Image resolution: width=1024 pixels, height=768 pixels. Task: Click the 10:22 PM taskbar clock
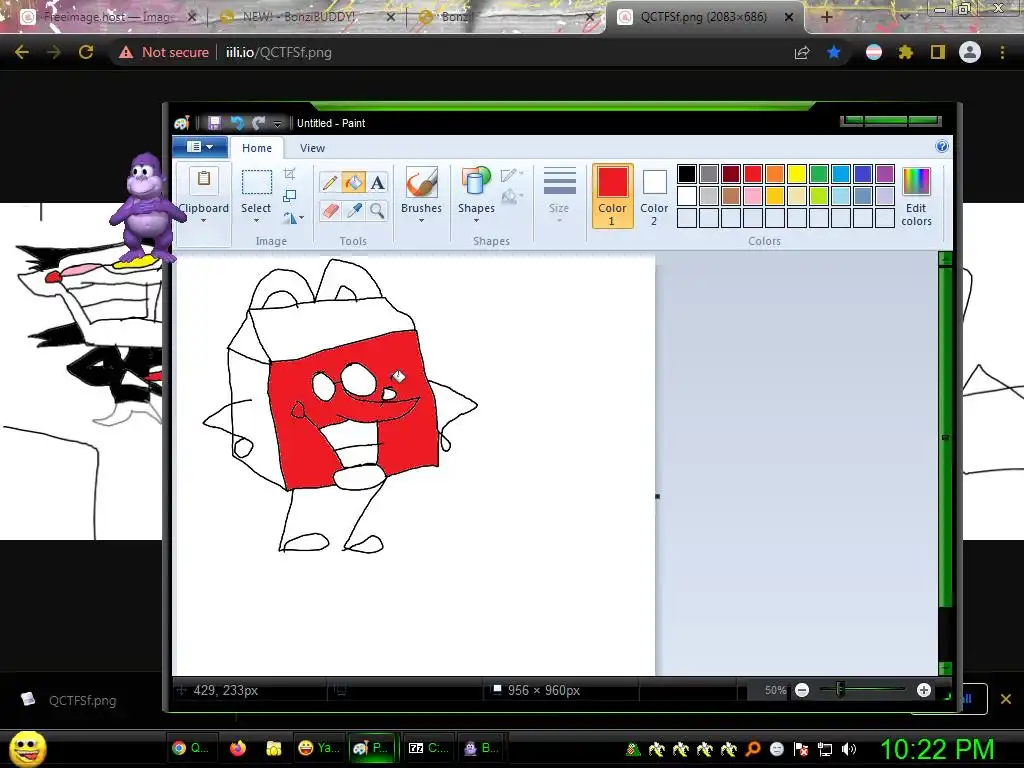pos(937,749)
